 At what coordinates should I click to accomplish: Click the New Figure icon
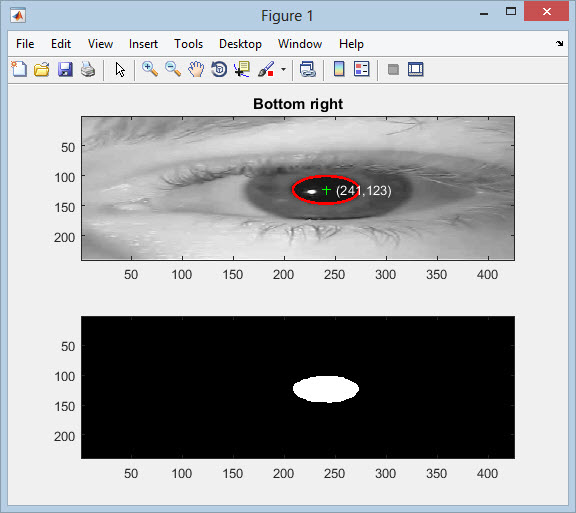coord(19,69)
